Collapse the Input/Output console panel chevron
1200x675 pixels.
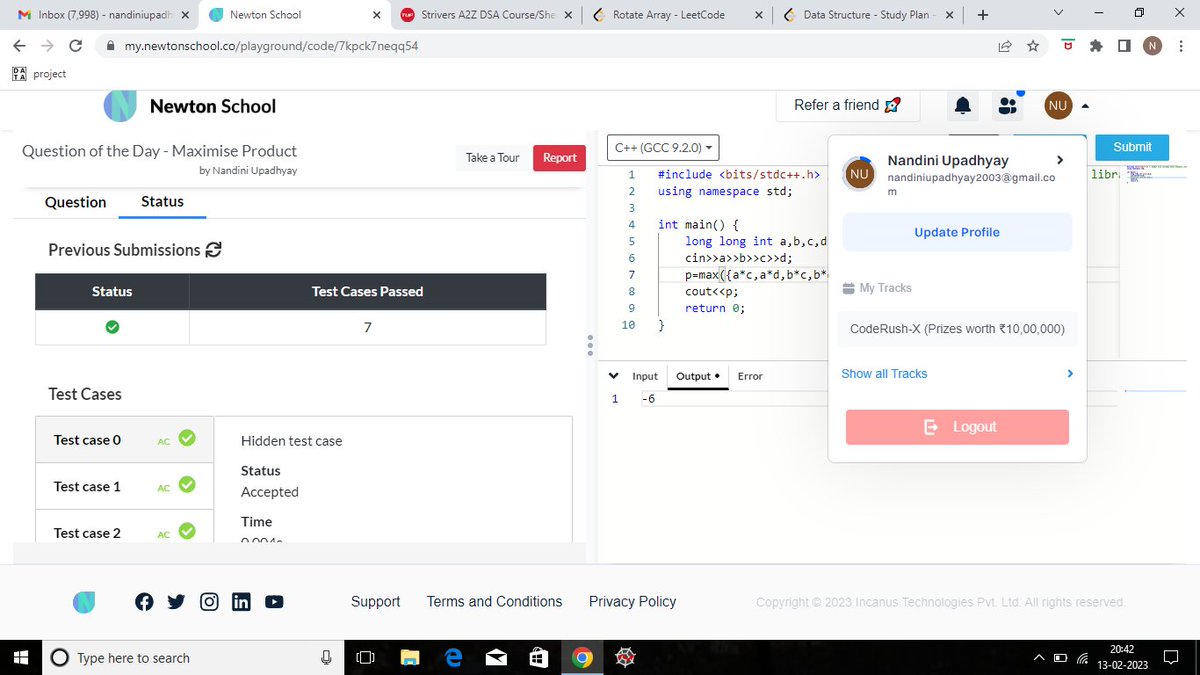tap(613, 375)
